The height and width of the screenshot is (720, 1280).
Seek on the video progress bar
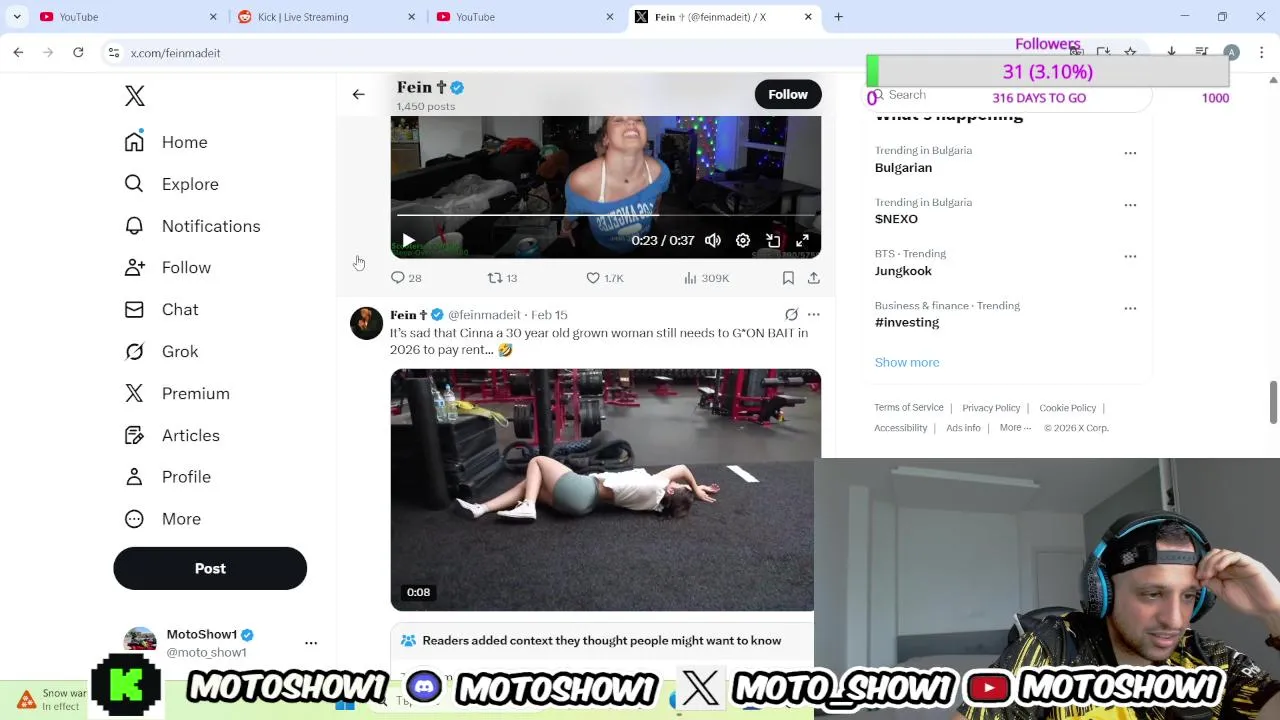[x=605, y=214]
